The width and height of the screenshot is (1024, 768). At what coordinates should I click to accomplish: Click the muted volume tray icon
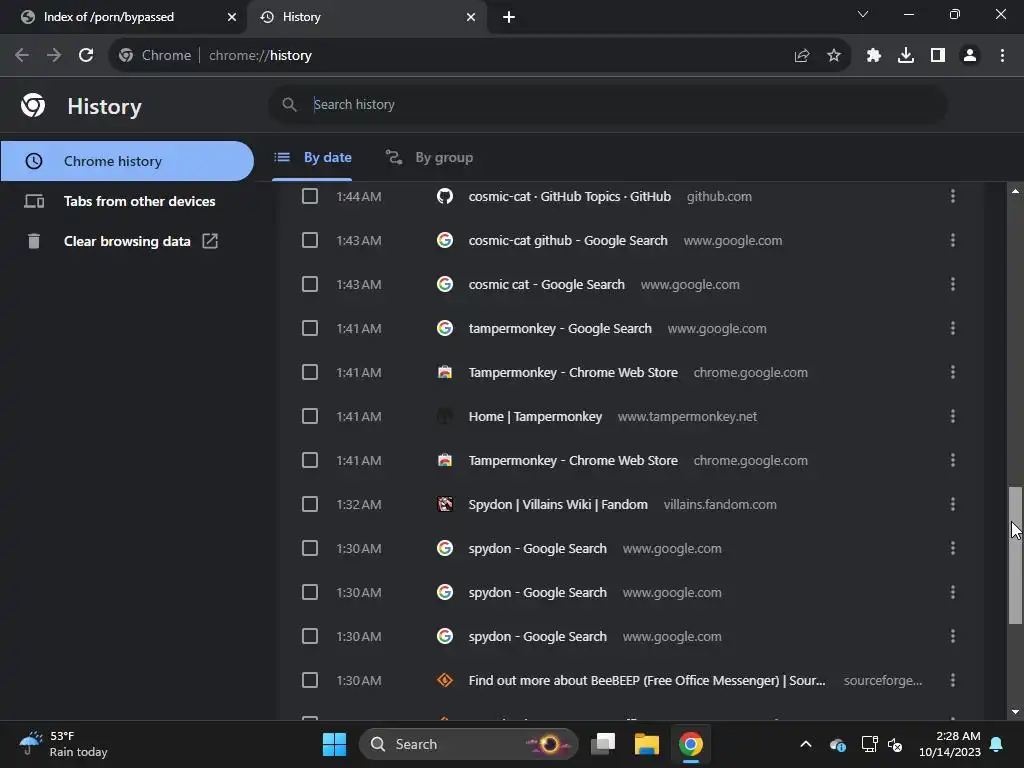895,744
